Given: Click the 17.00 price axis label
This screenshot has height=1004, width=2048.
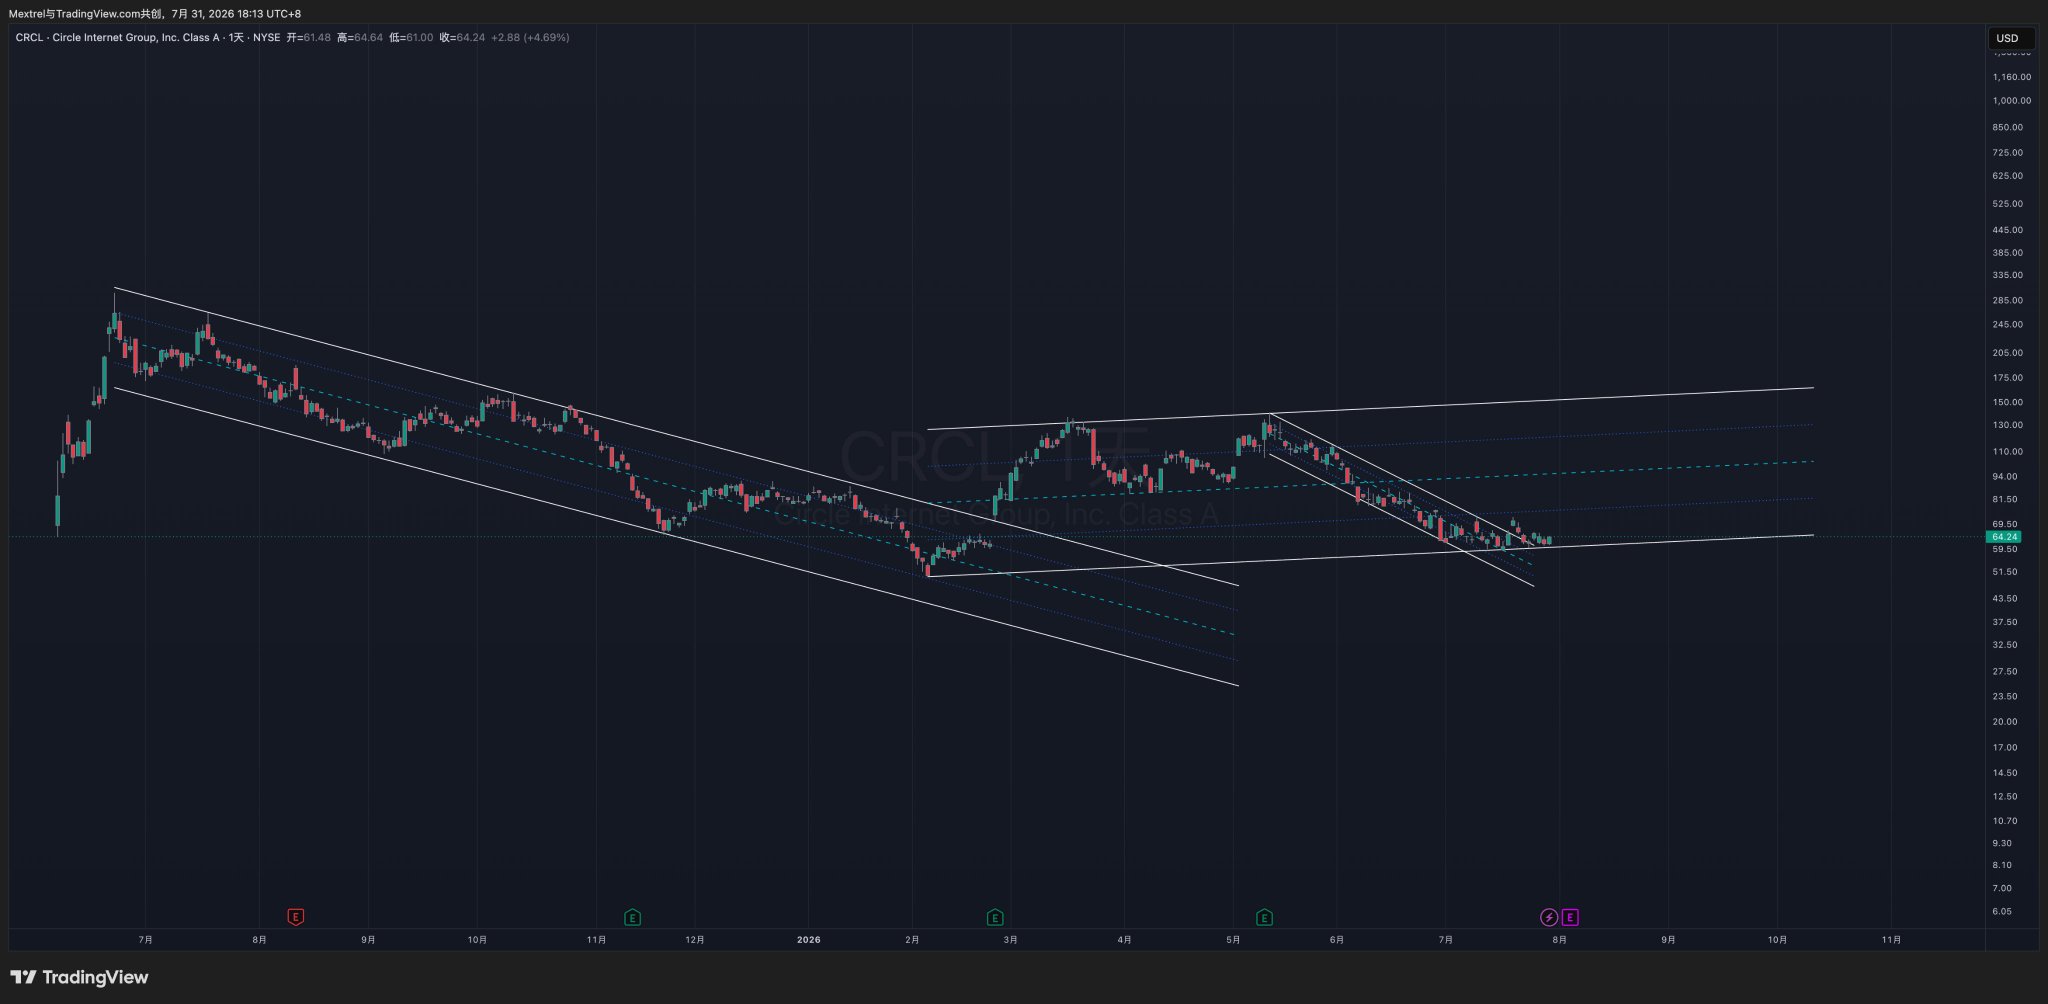Looking at the screenshot, I should (2005, 748).
